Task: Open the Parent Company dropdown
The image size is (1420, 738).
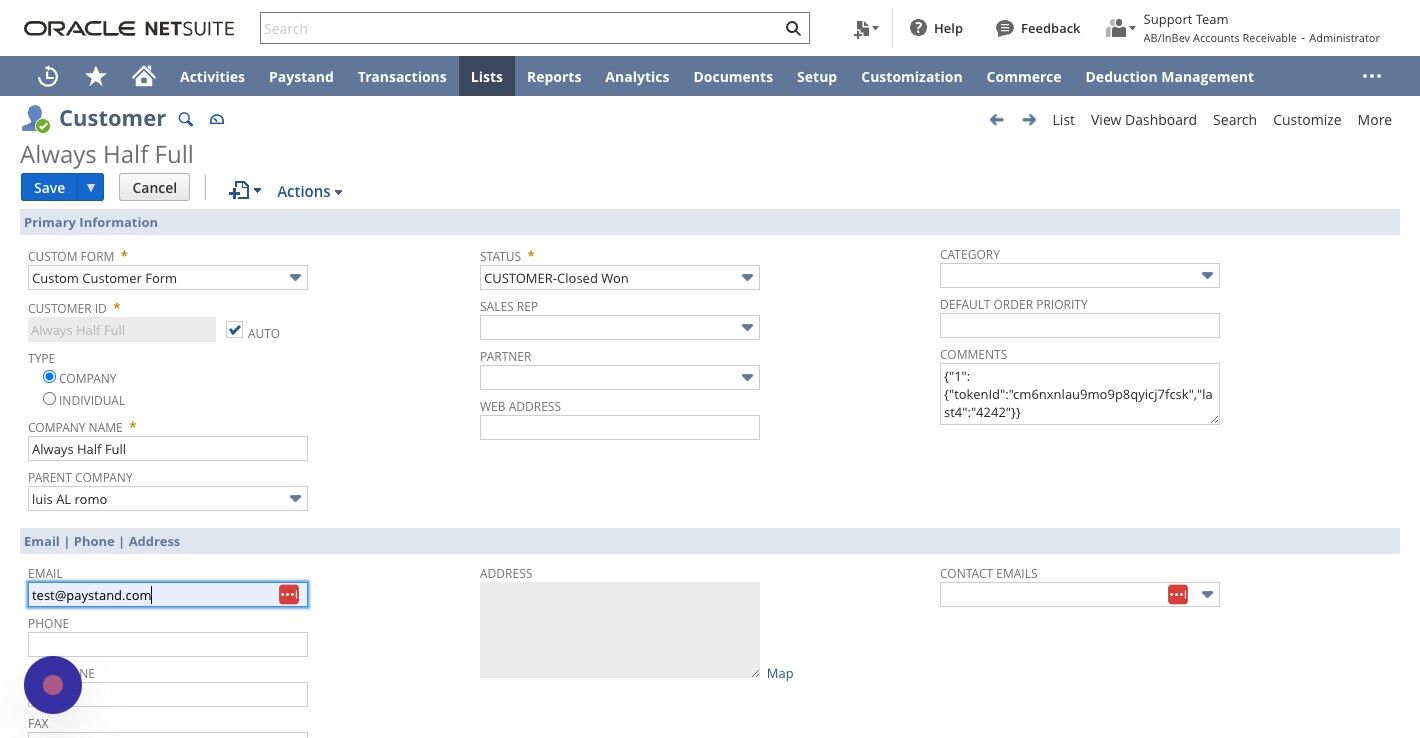Action: click(x=295, y=499)
